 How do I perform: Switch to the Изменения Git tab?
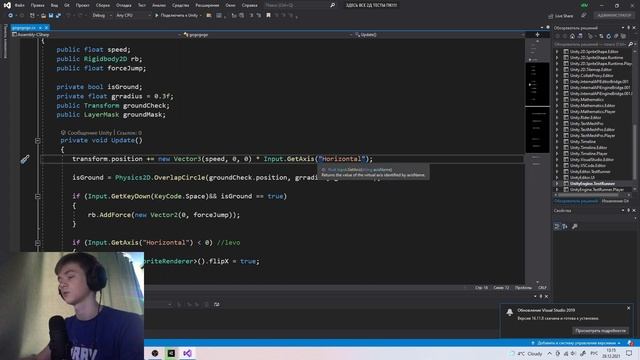tap(615, 201)
